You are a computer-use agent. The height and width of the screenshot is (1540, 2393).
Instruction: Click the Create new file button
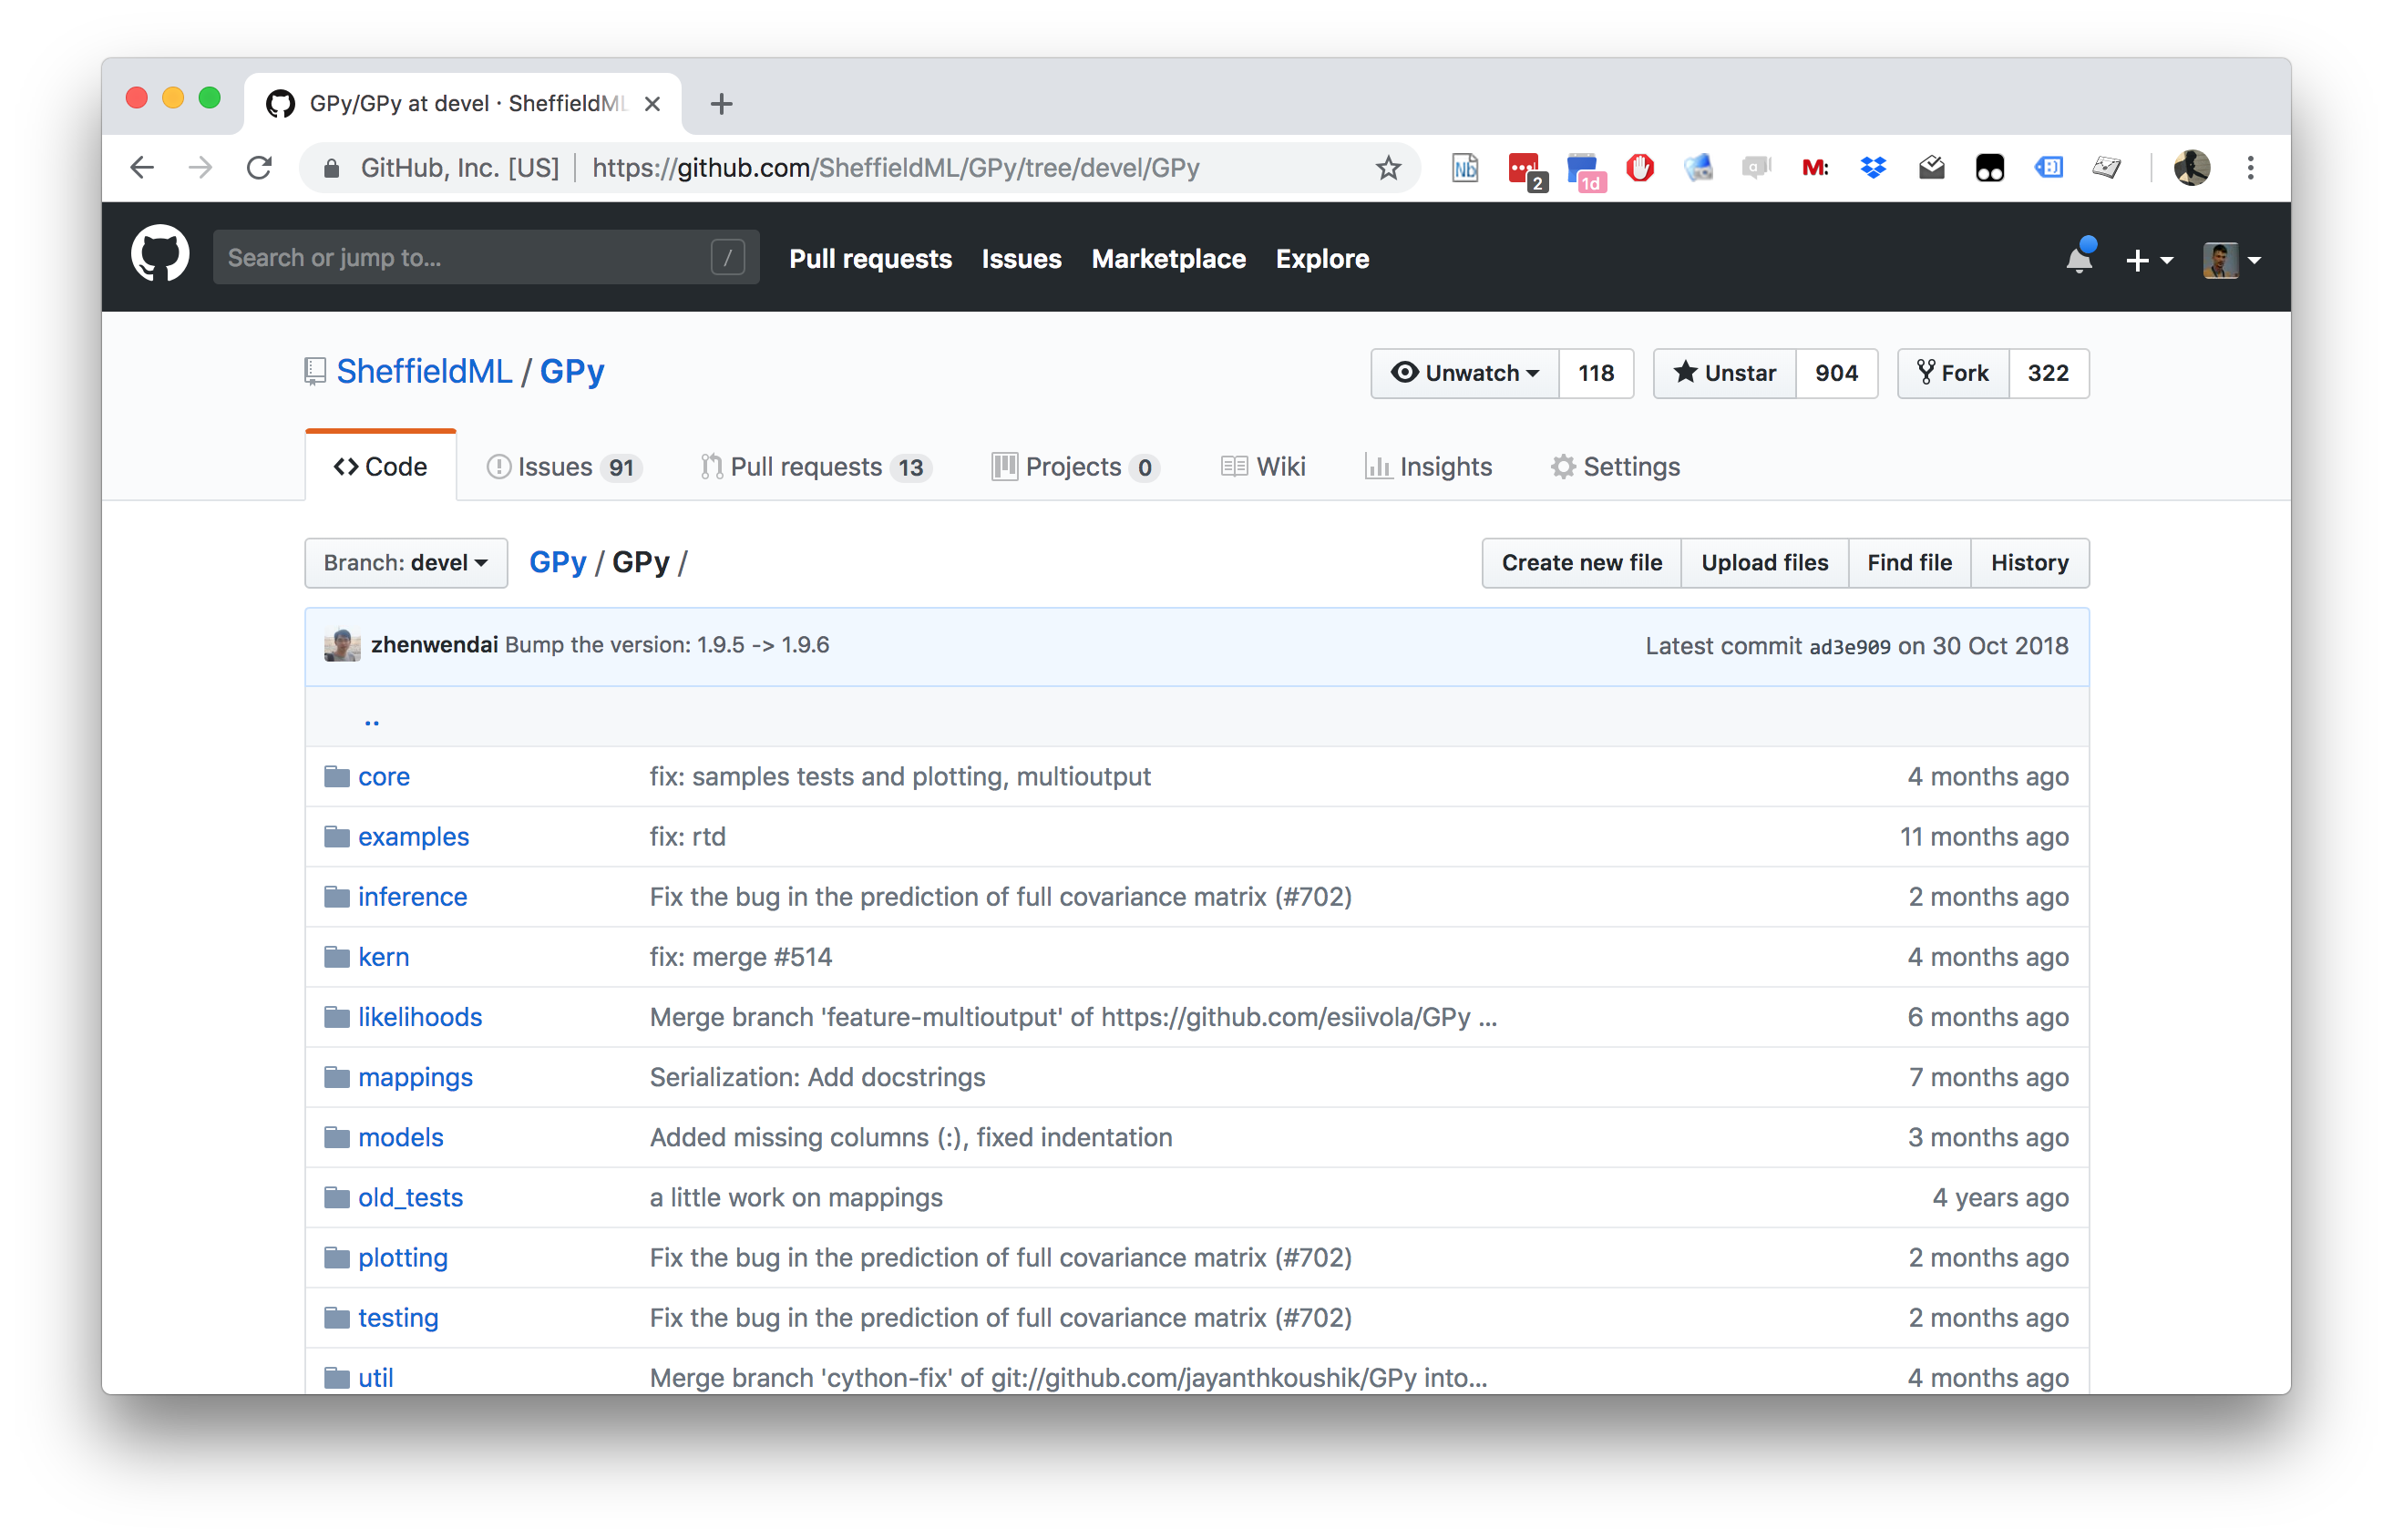pos(1581,563)
